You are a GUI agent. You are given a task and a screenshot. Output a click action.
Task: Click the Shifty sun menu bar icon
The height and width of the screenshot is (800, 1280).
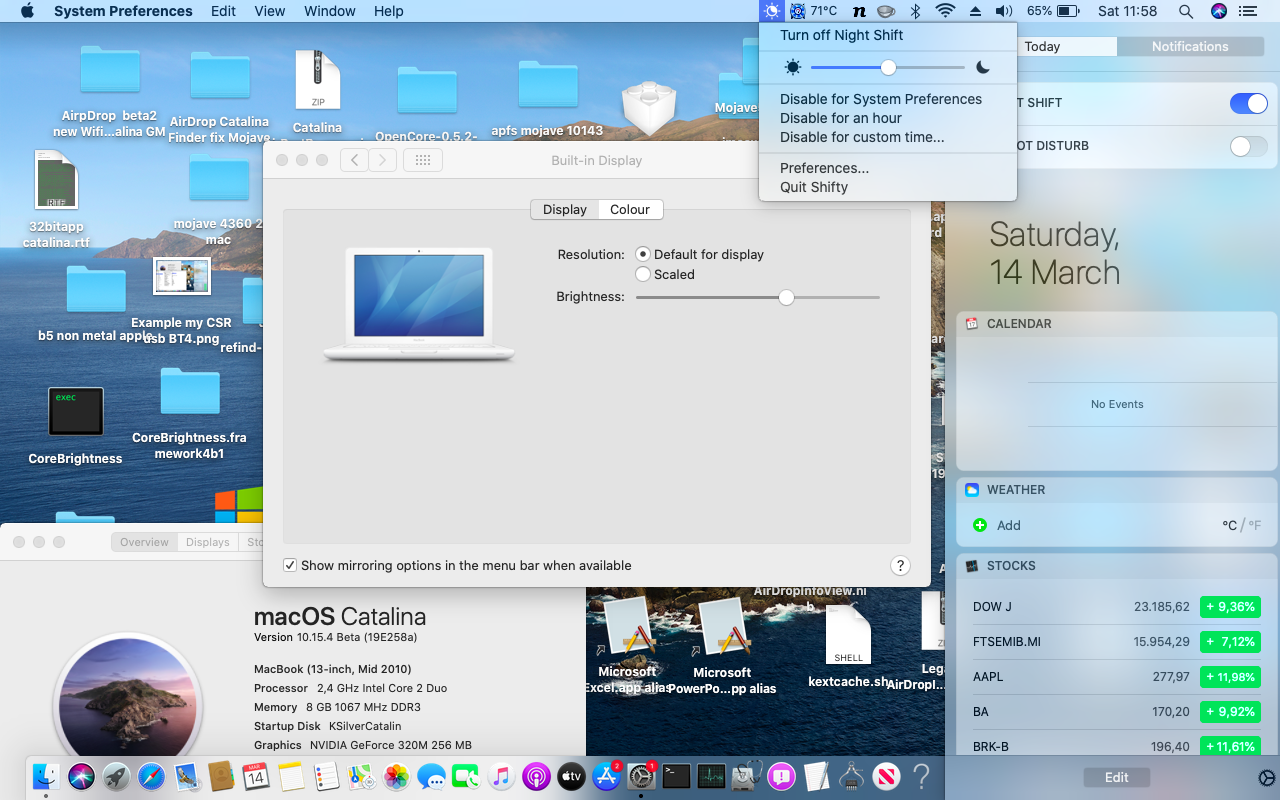pyautogui.click(x=771, y=11)
